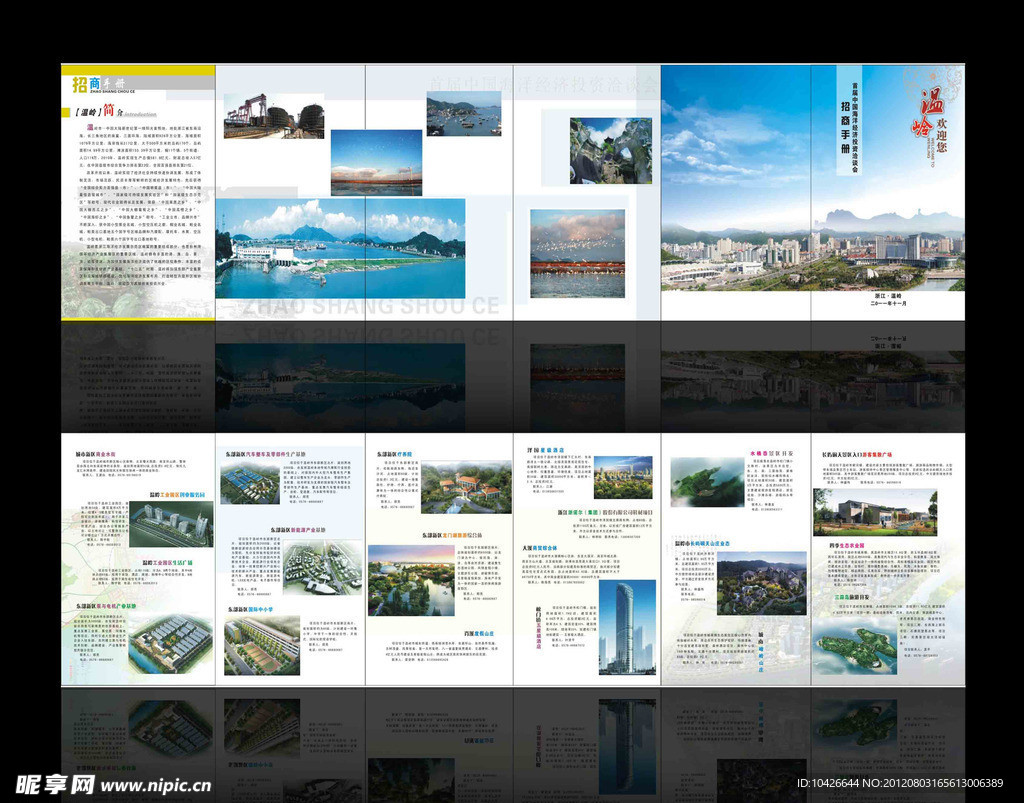
Task: Click the blue-roof auto parts base rendering
Action: (251, 484)
